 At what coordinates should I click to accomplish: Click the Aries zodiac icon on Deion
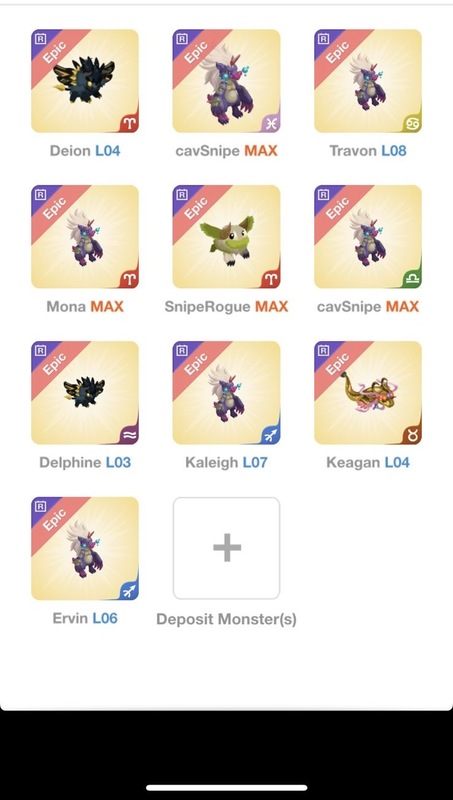129,124
